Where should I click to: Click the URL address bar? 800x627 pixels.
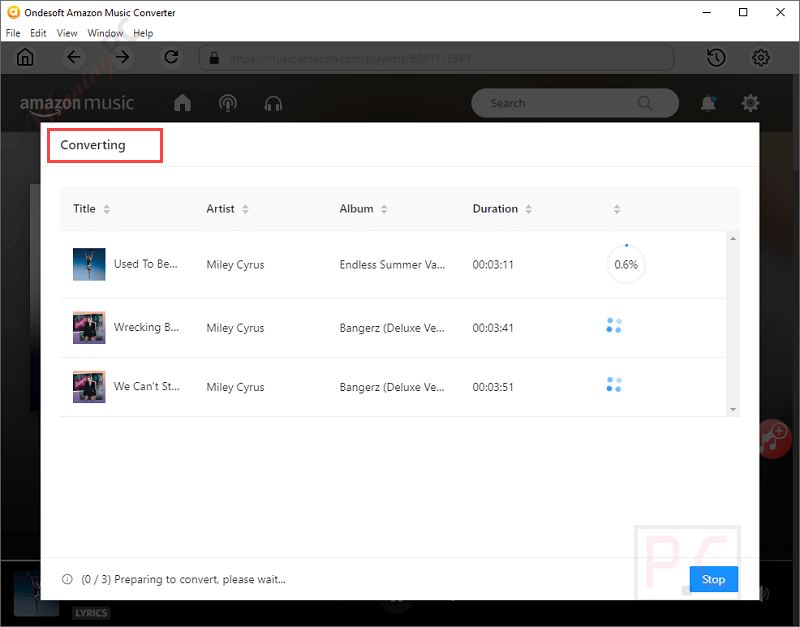pyautogui.click(x=436, y=58)
